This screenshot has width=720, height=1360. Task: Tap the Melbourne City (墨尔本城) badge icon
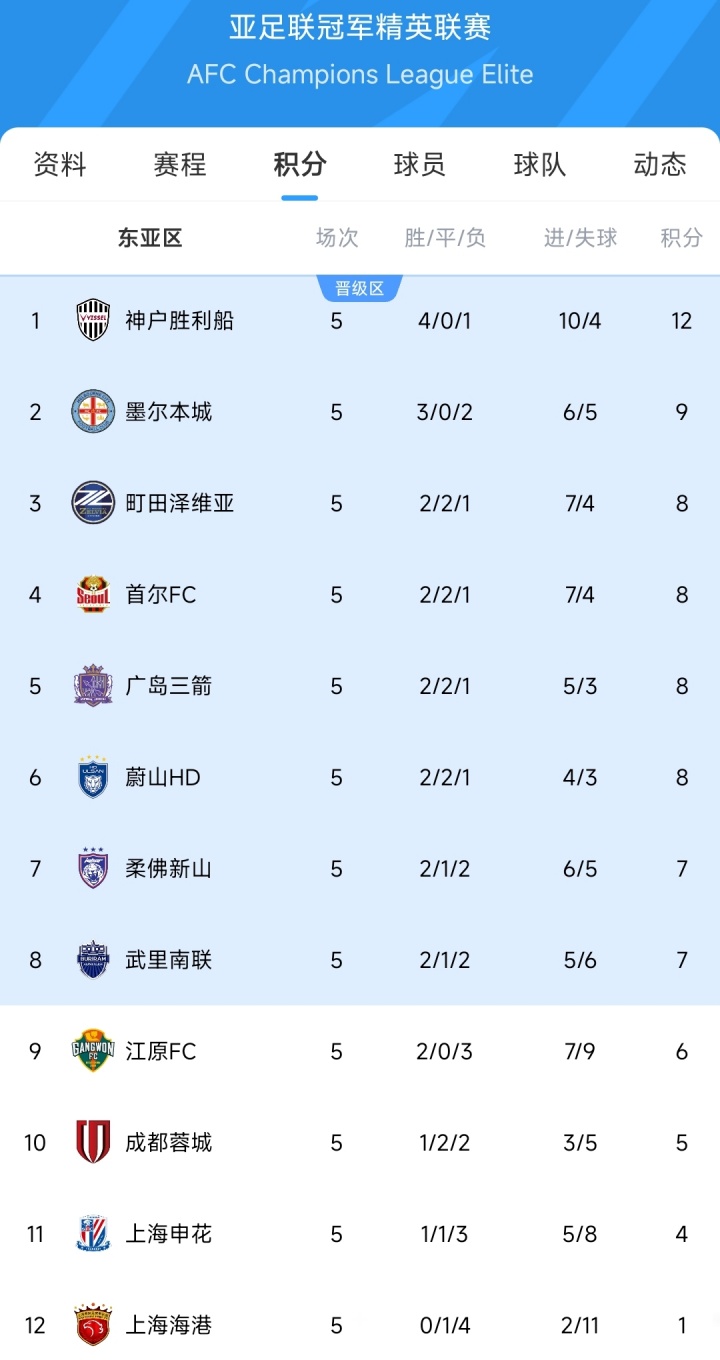click(93, 412)
